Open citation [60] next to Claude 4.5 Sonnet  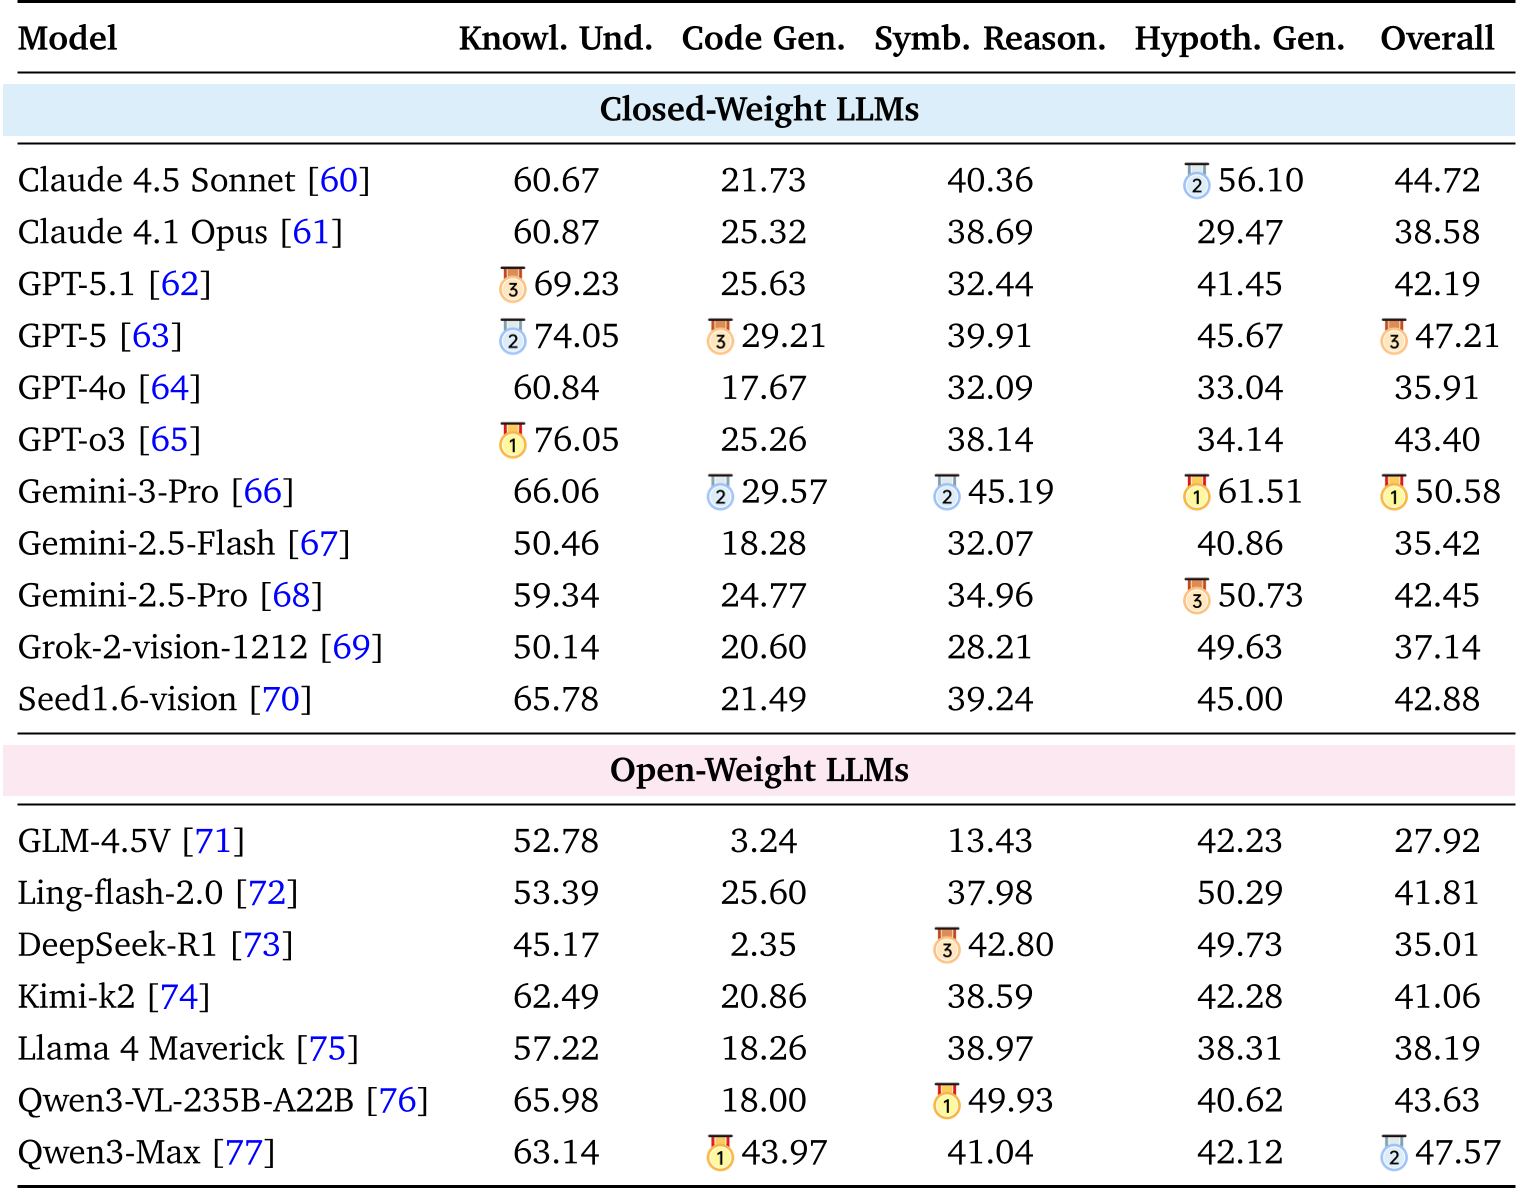[x=339, y=181]
